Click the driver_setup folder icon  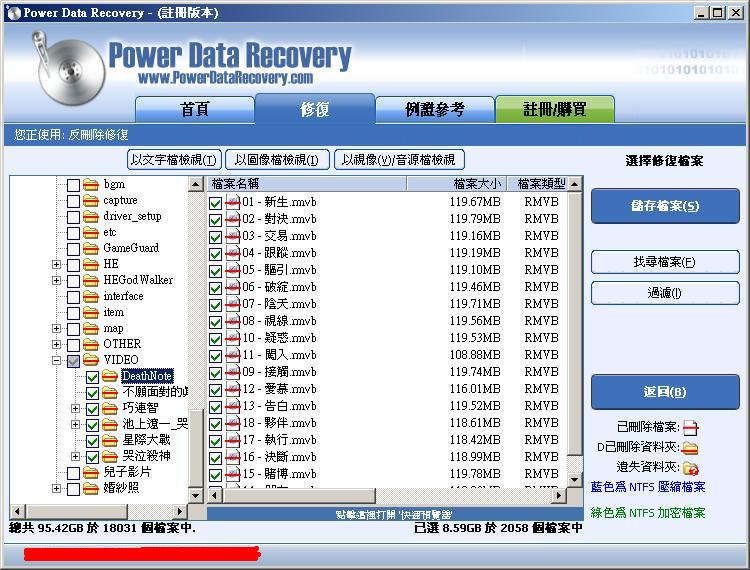tap(91, 217)
